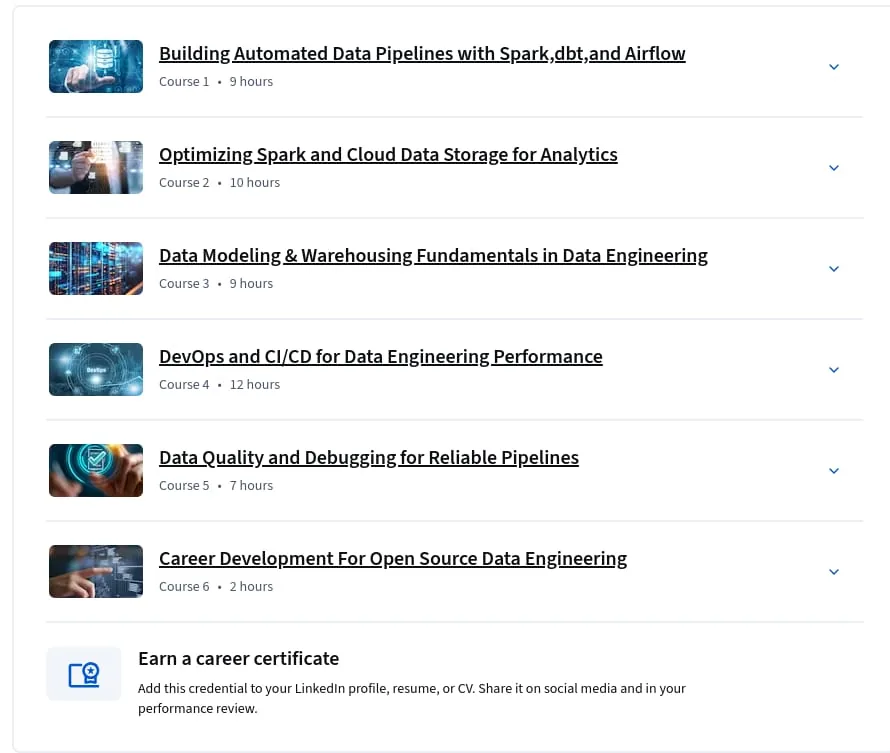This screenshot has width=890, height=753.
Task: Expand Course 3 details chevron
Action: (x=833, y=269)
